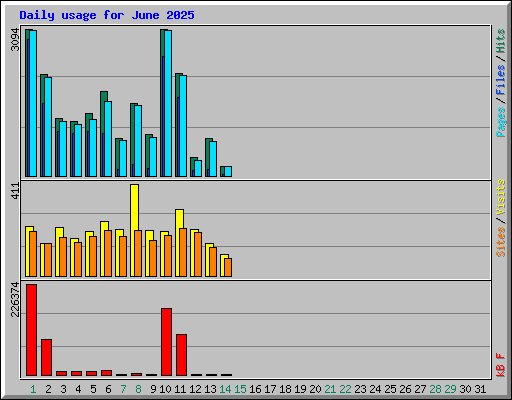Select the 226374 kilobytes axis value
Image resolution: width=512 pixels, height=400 pixels.
pos(15,299)
